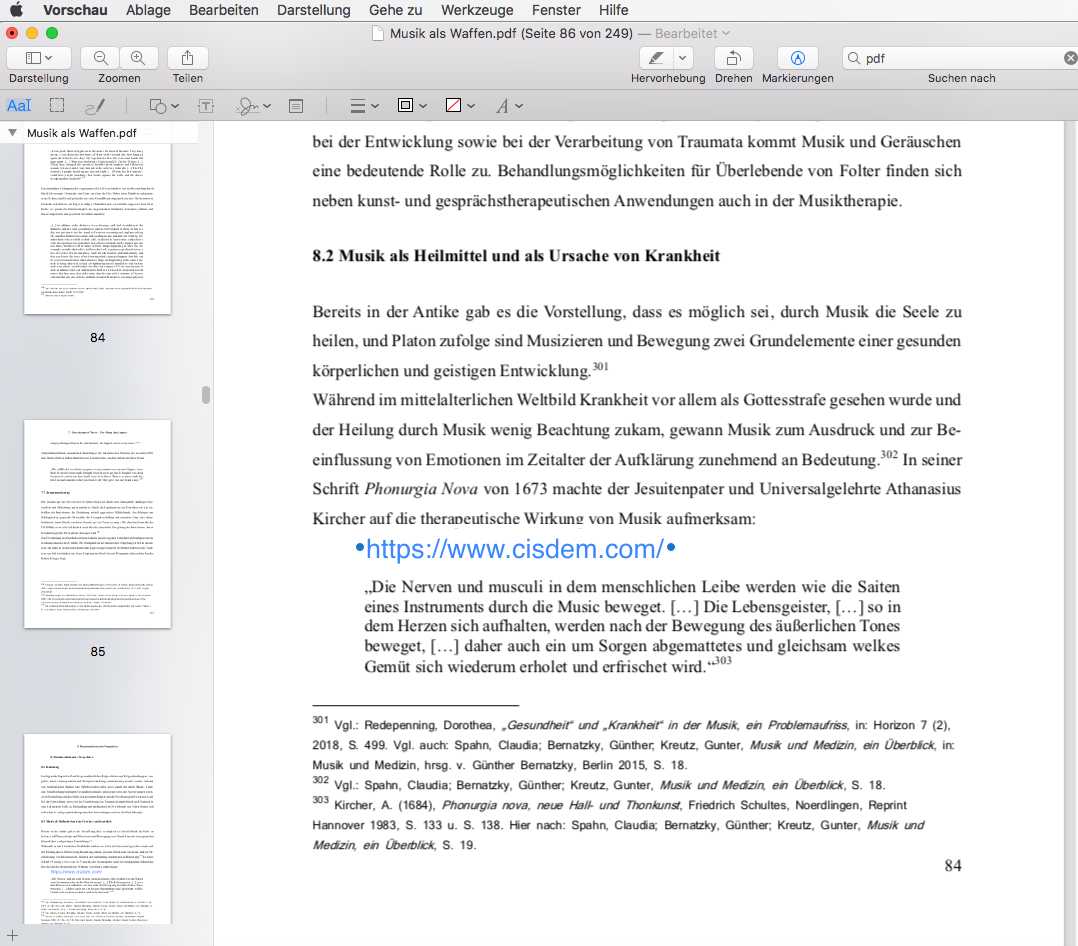Click the heading 8.2 Musik als Heilmittel
Screen dimensions: 1078x946
[x=516, y=256]
